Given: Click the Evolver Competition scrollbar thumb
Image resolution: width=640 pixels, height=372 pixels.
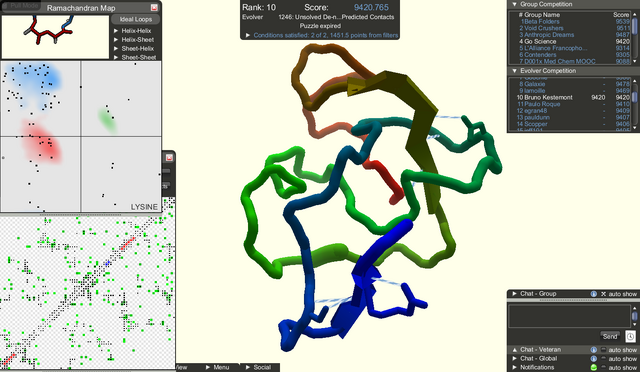Looking at the screenshot, I should (x=634, y=97).
